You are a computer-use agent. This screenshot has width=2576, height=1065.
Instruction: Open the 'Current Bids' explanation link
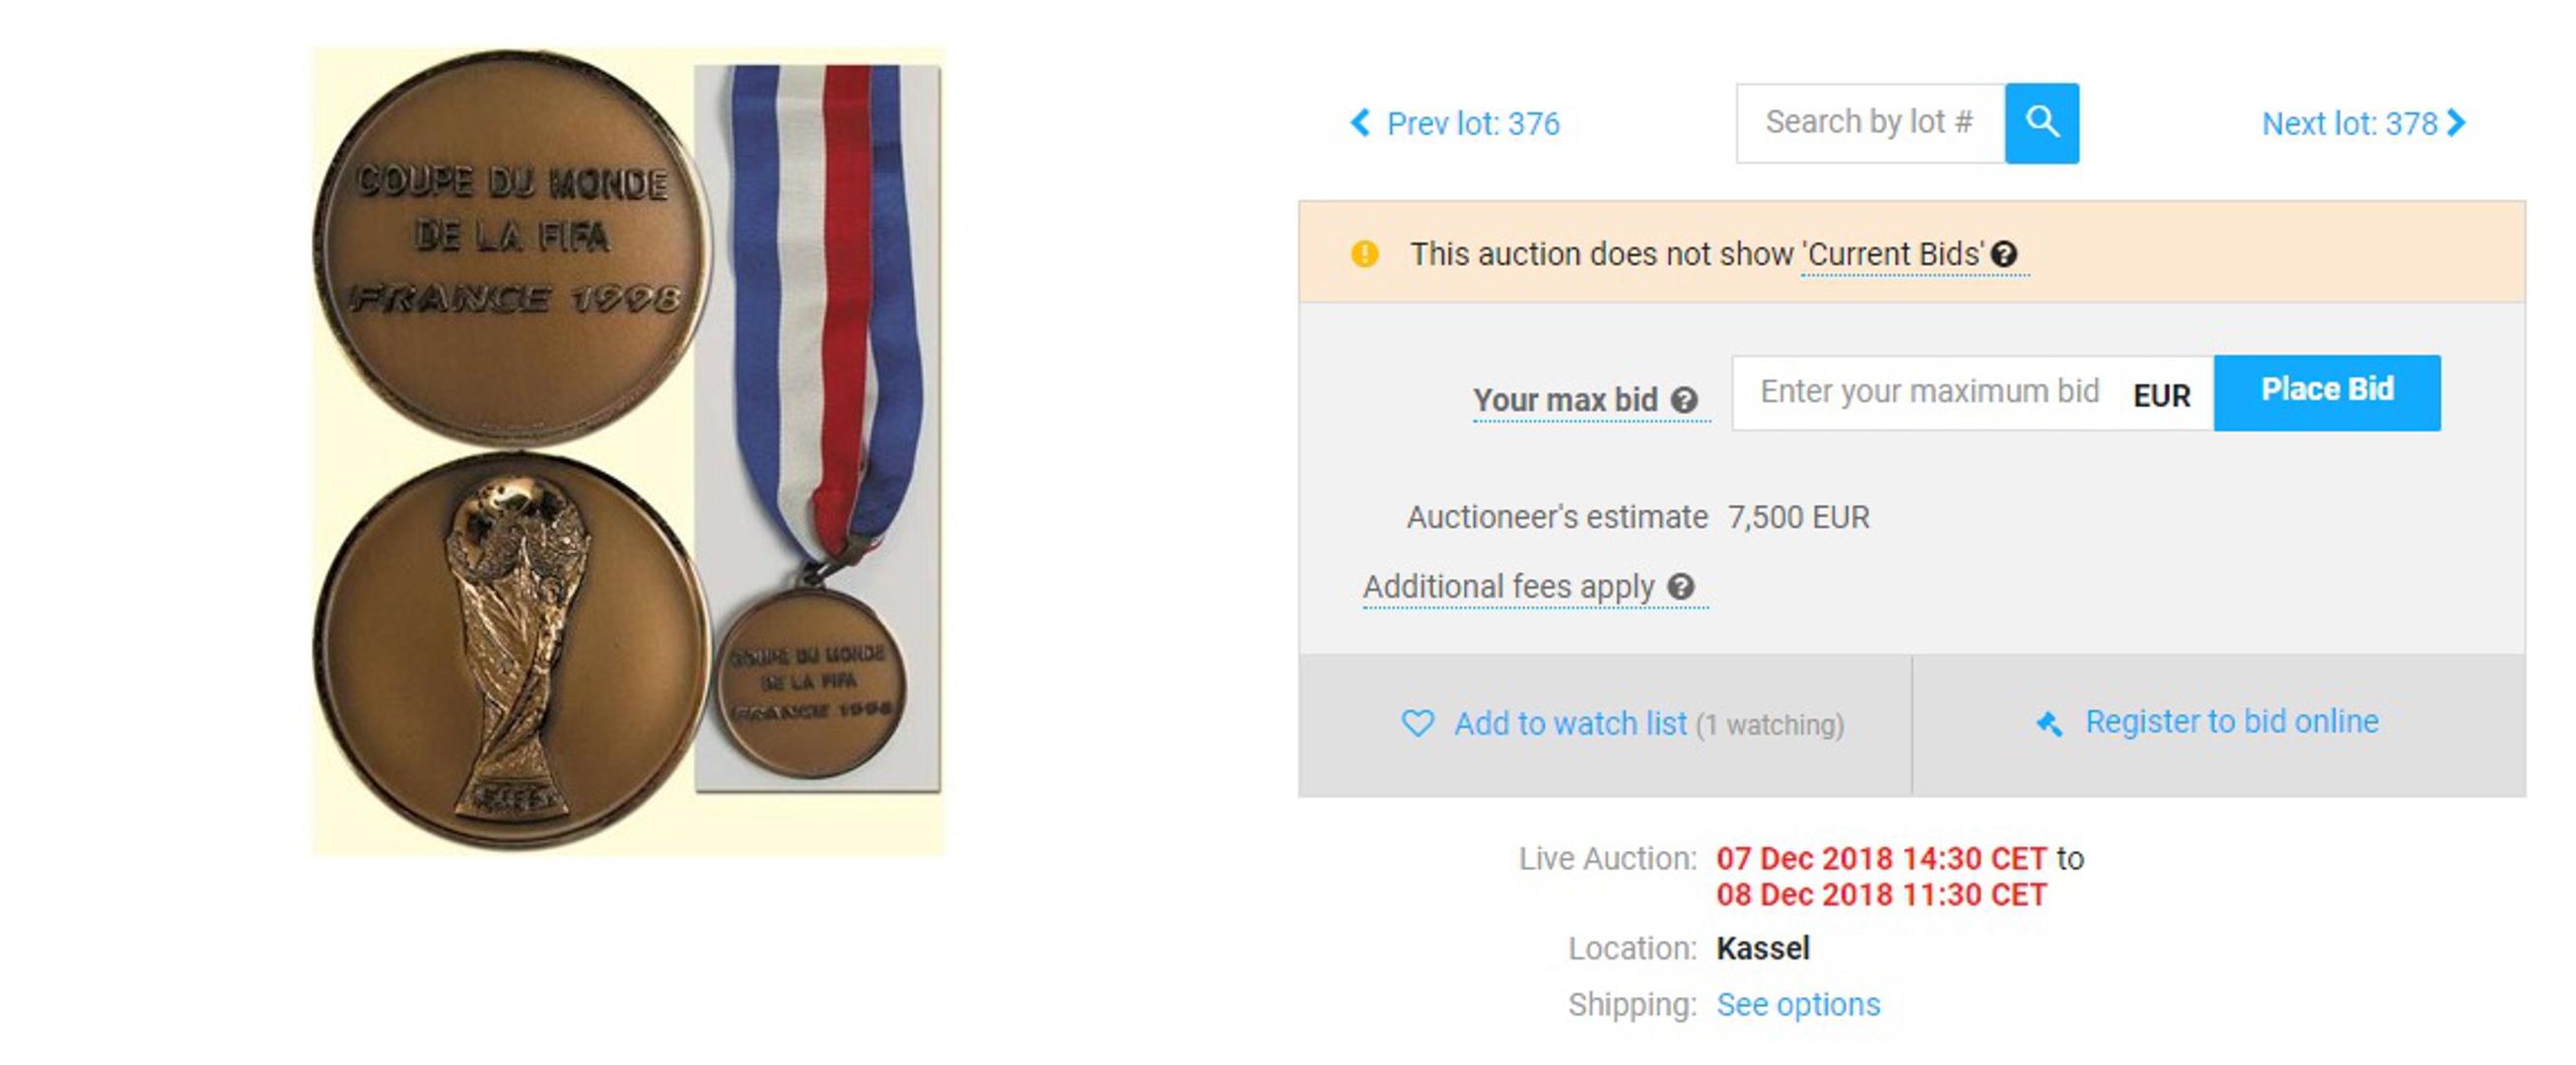[x=1894, y=254]
